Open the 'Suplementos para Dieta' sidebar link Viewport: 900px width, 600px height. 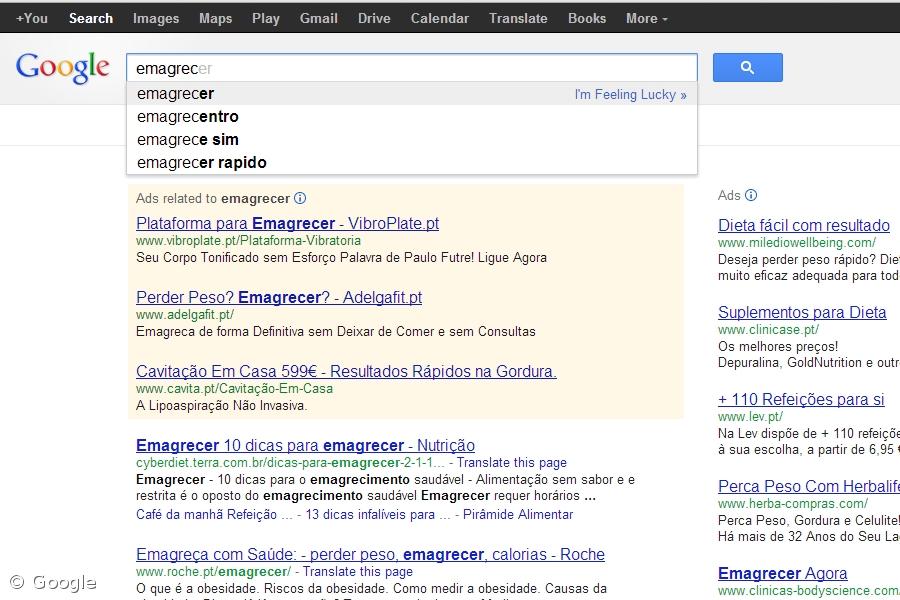pyautogui.click(x=801, y=312)
